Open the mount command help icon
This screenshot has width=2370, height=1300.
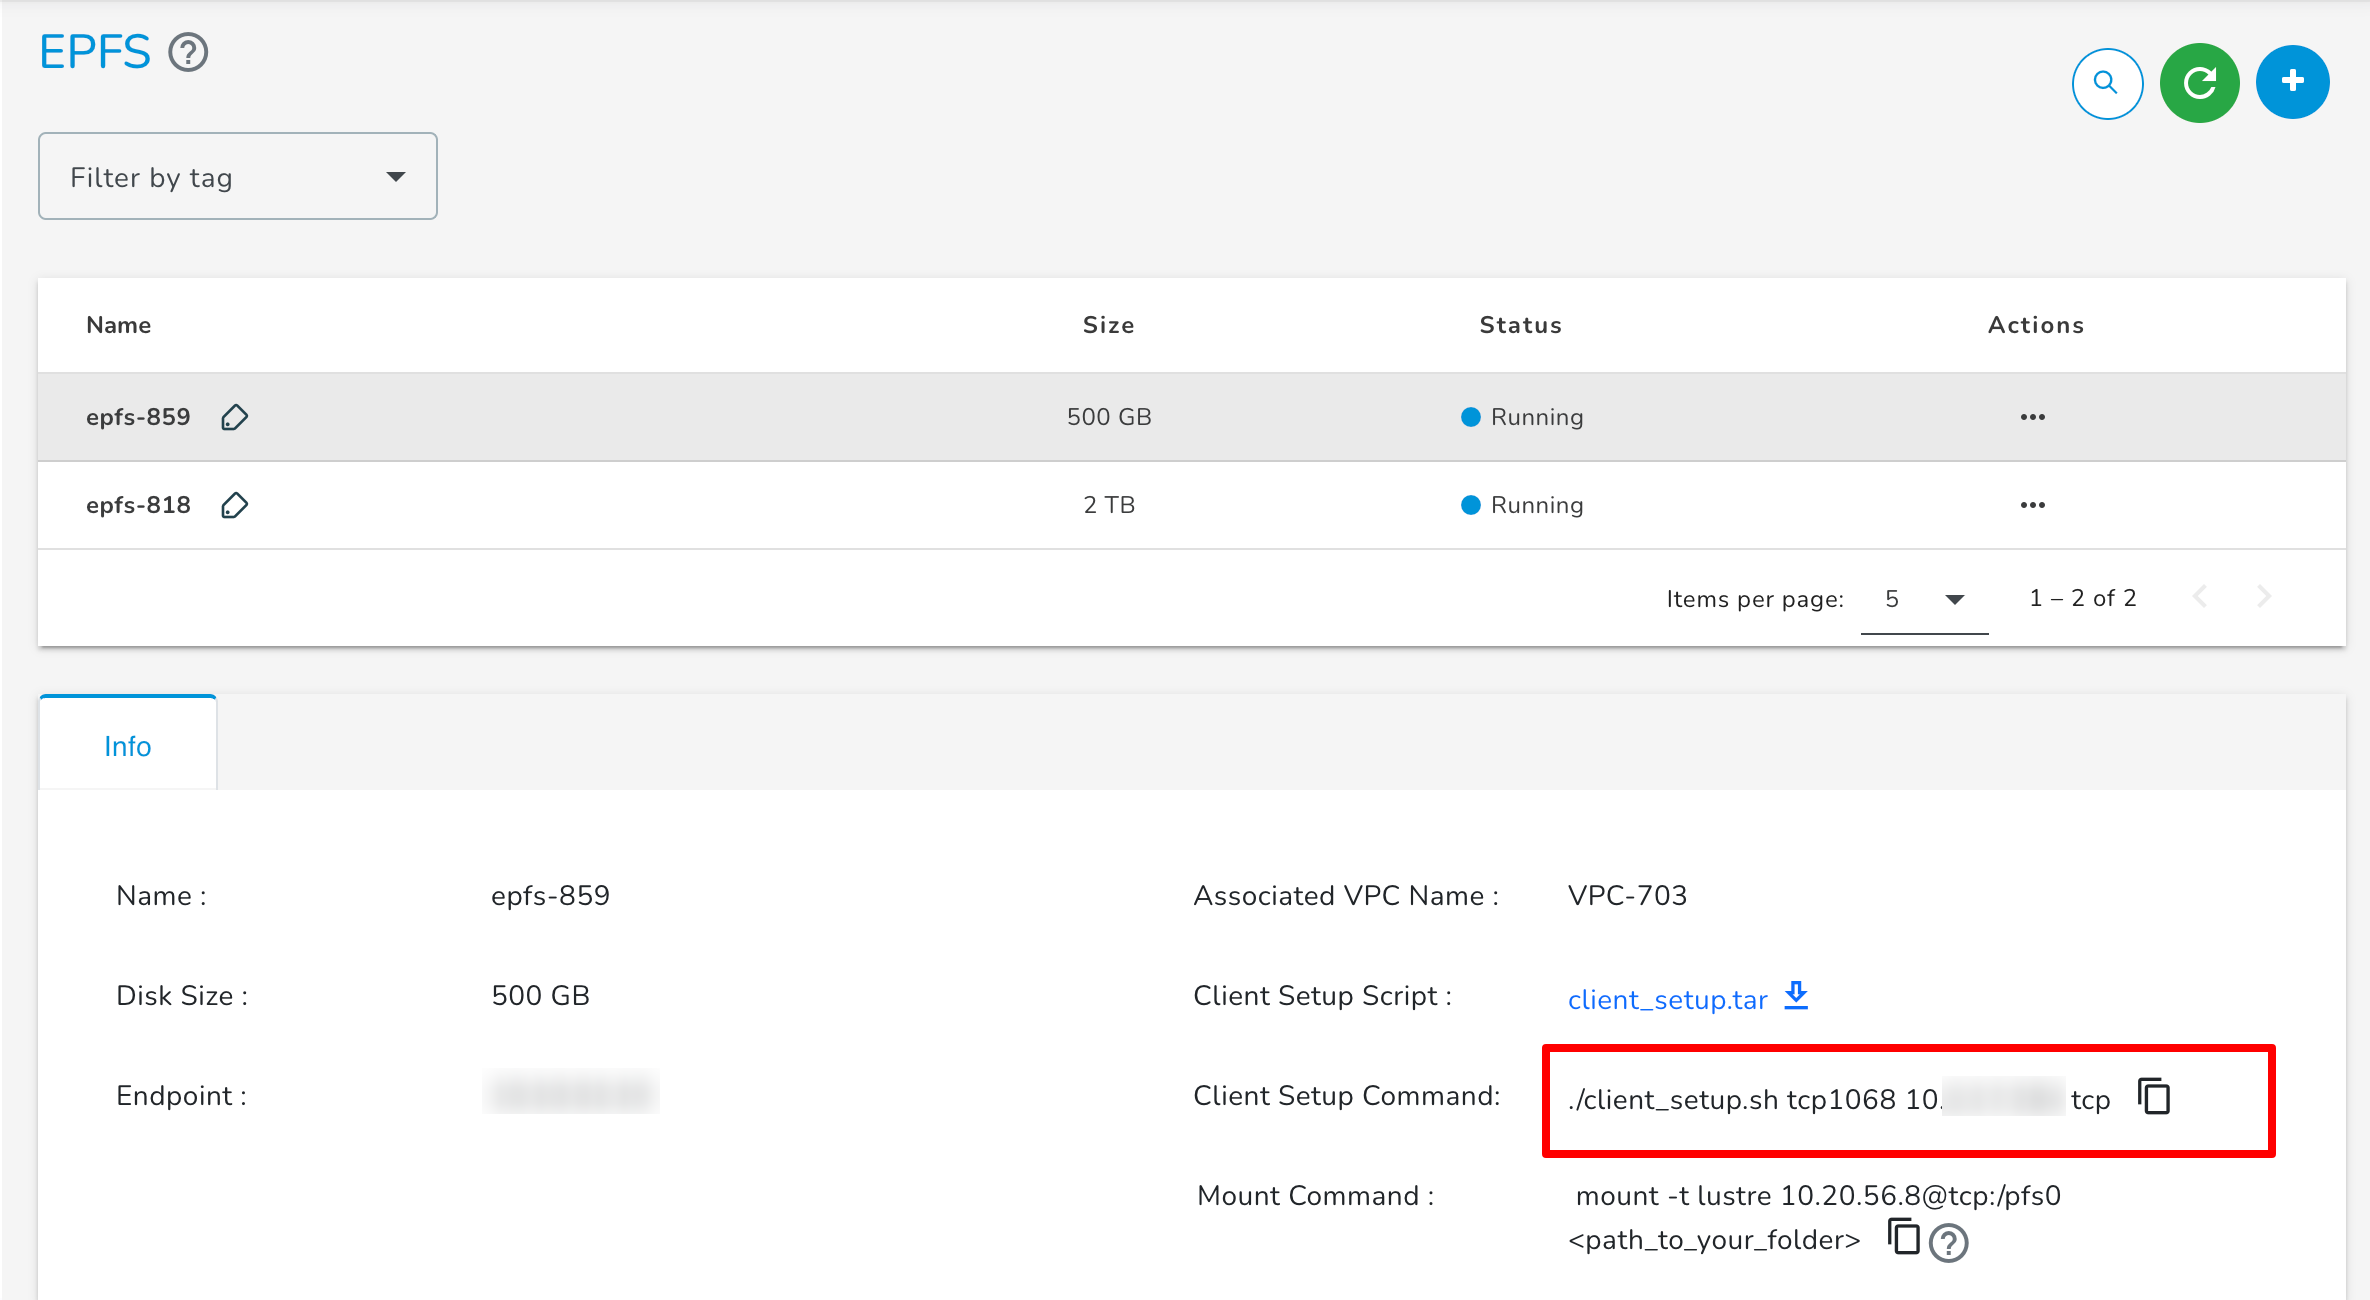[x=1948, y=1243]
